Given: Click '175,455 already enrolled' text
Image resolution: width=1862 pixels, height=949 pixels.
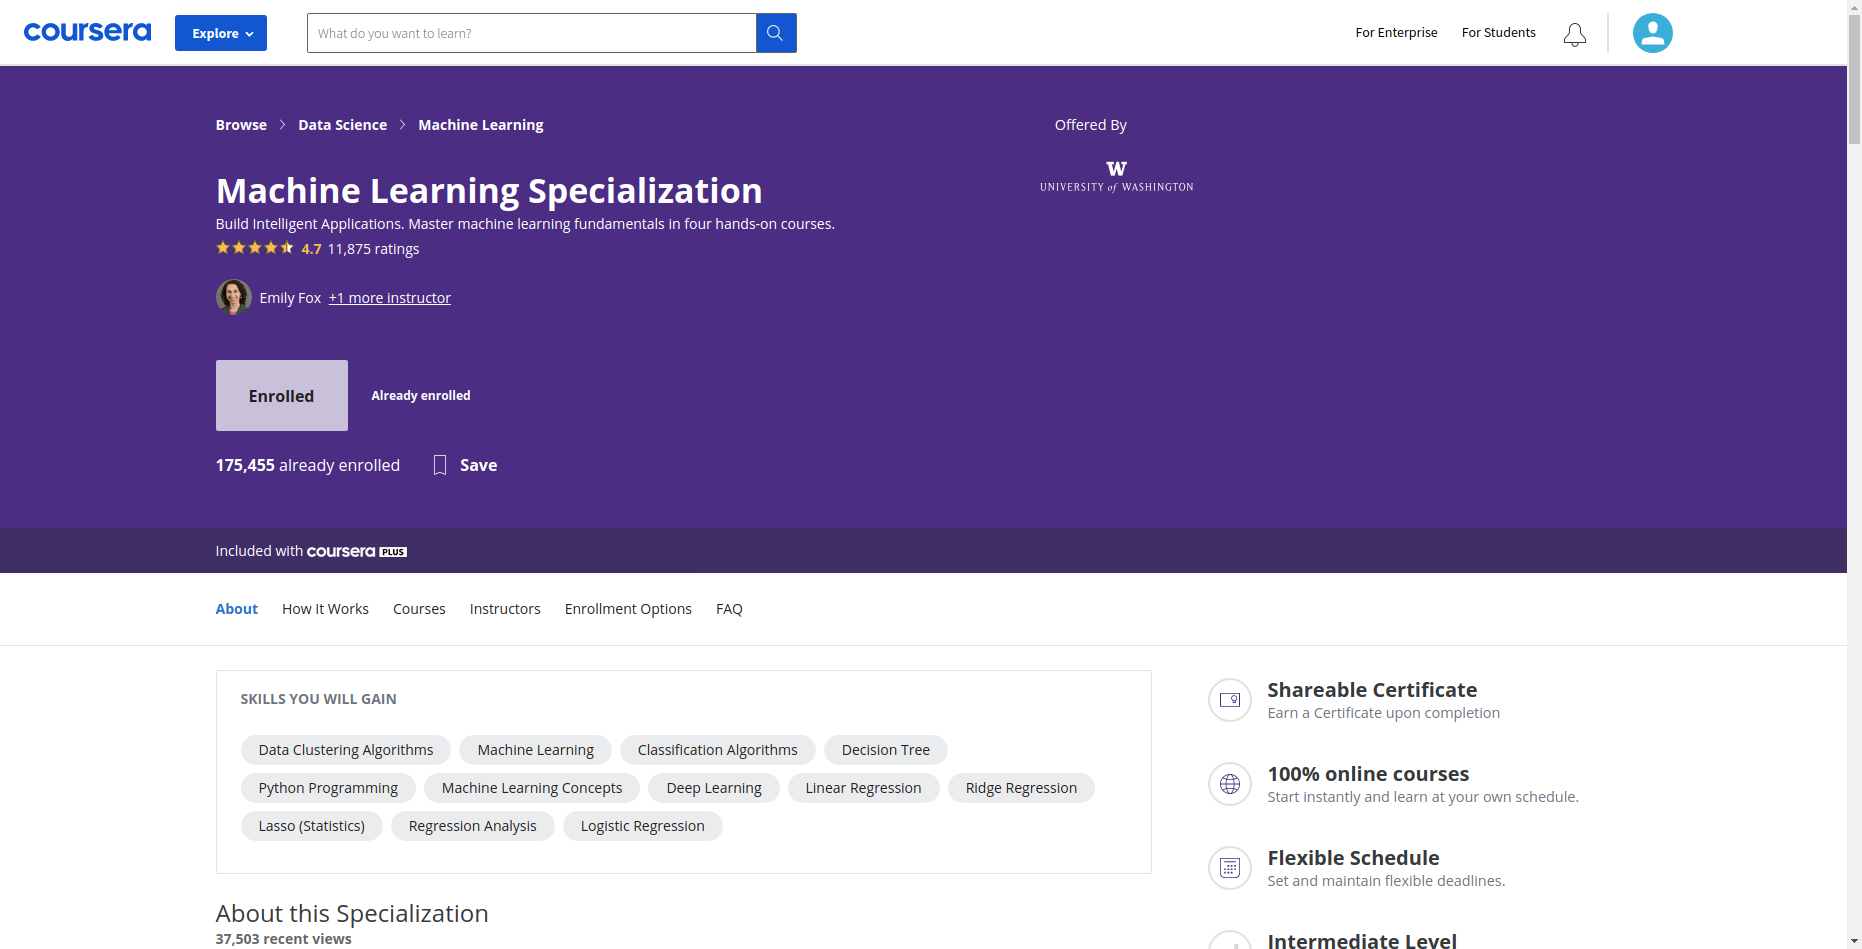Looking at the screenshot, I should pyautogui.click(x=308, y=465).
